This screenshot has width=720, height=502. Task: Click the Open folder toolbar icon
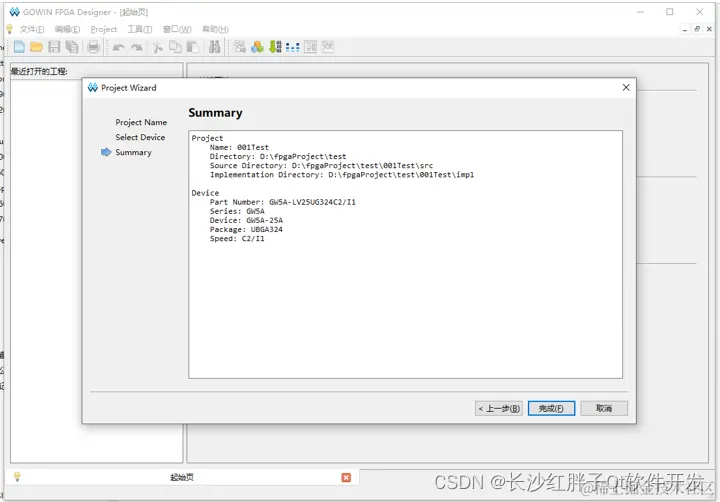(36, 47)
